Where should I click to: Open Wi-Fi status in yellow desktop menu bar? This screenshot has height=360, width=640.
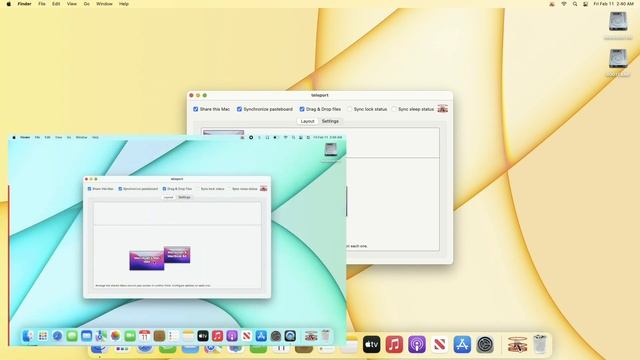[x=564, y=4]
